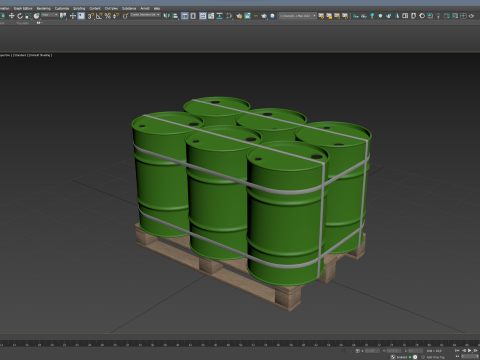
Task: Toggle the Layer Explorer
Action: point(193,16)
